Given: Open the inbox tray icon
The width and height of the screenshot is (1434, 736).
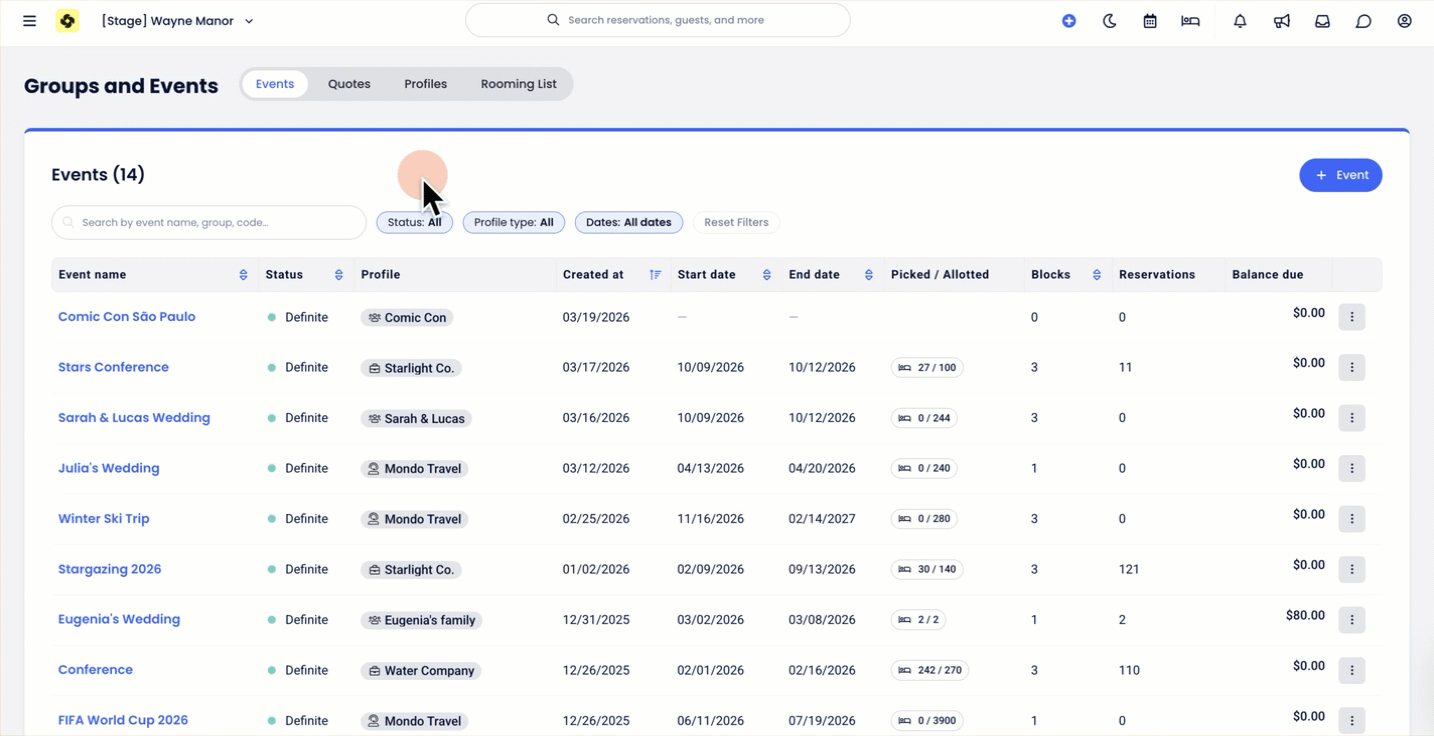Looking at the screenshot, I should click(1322, 21).
